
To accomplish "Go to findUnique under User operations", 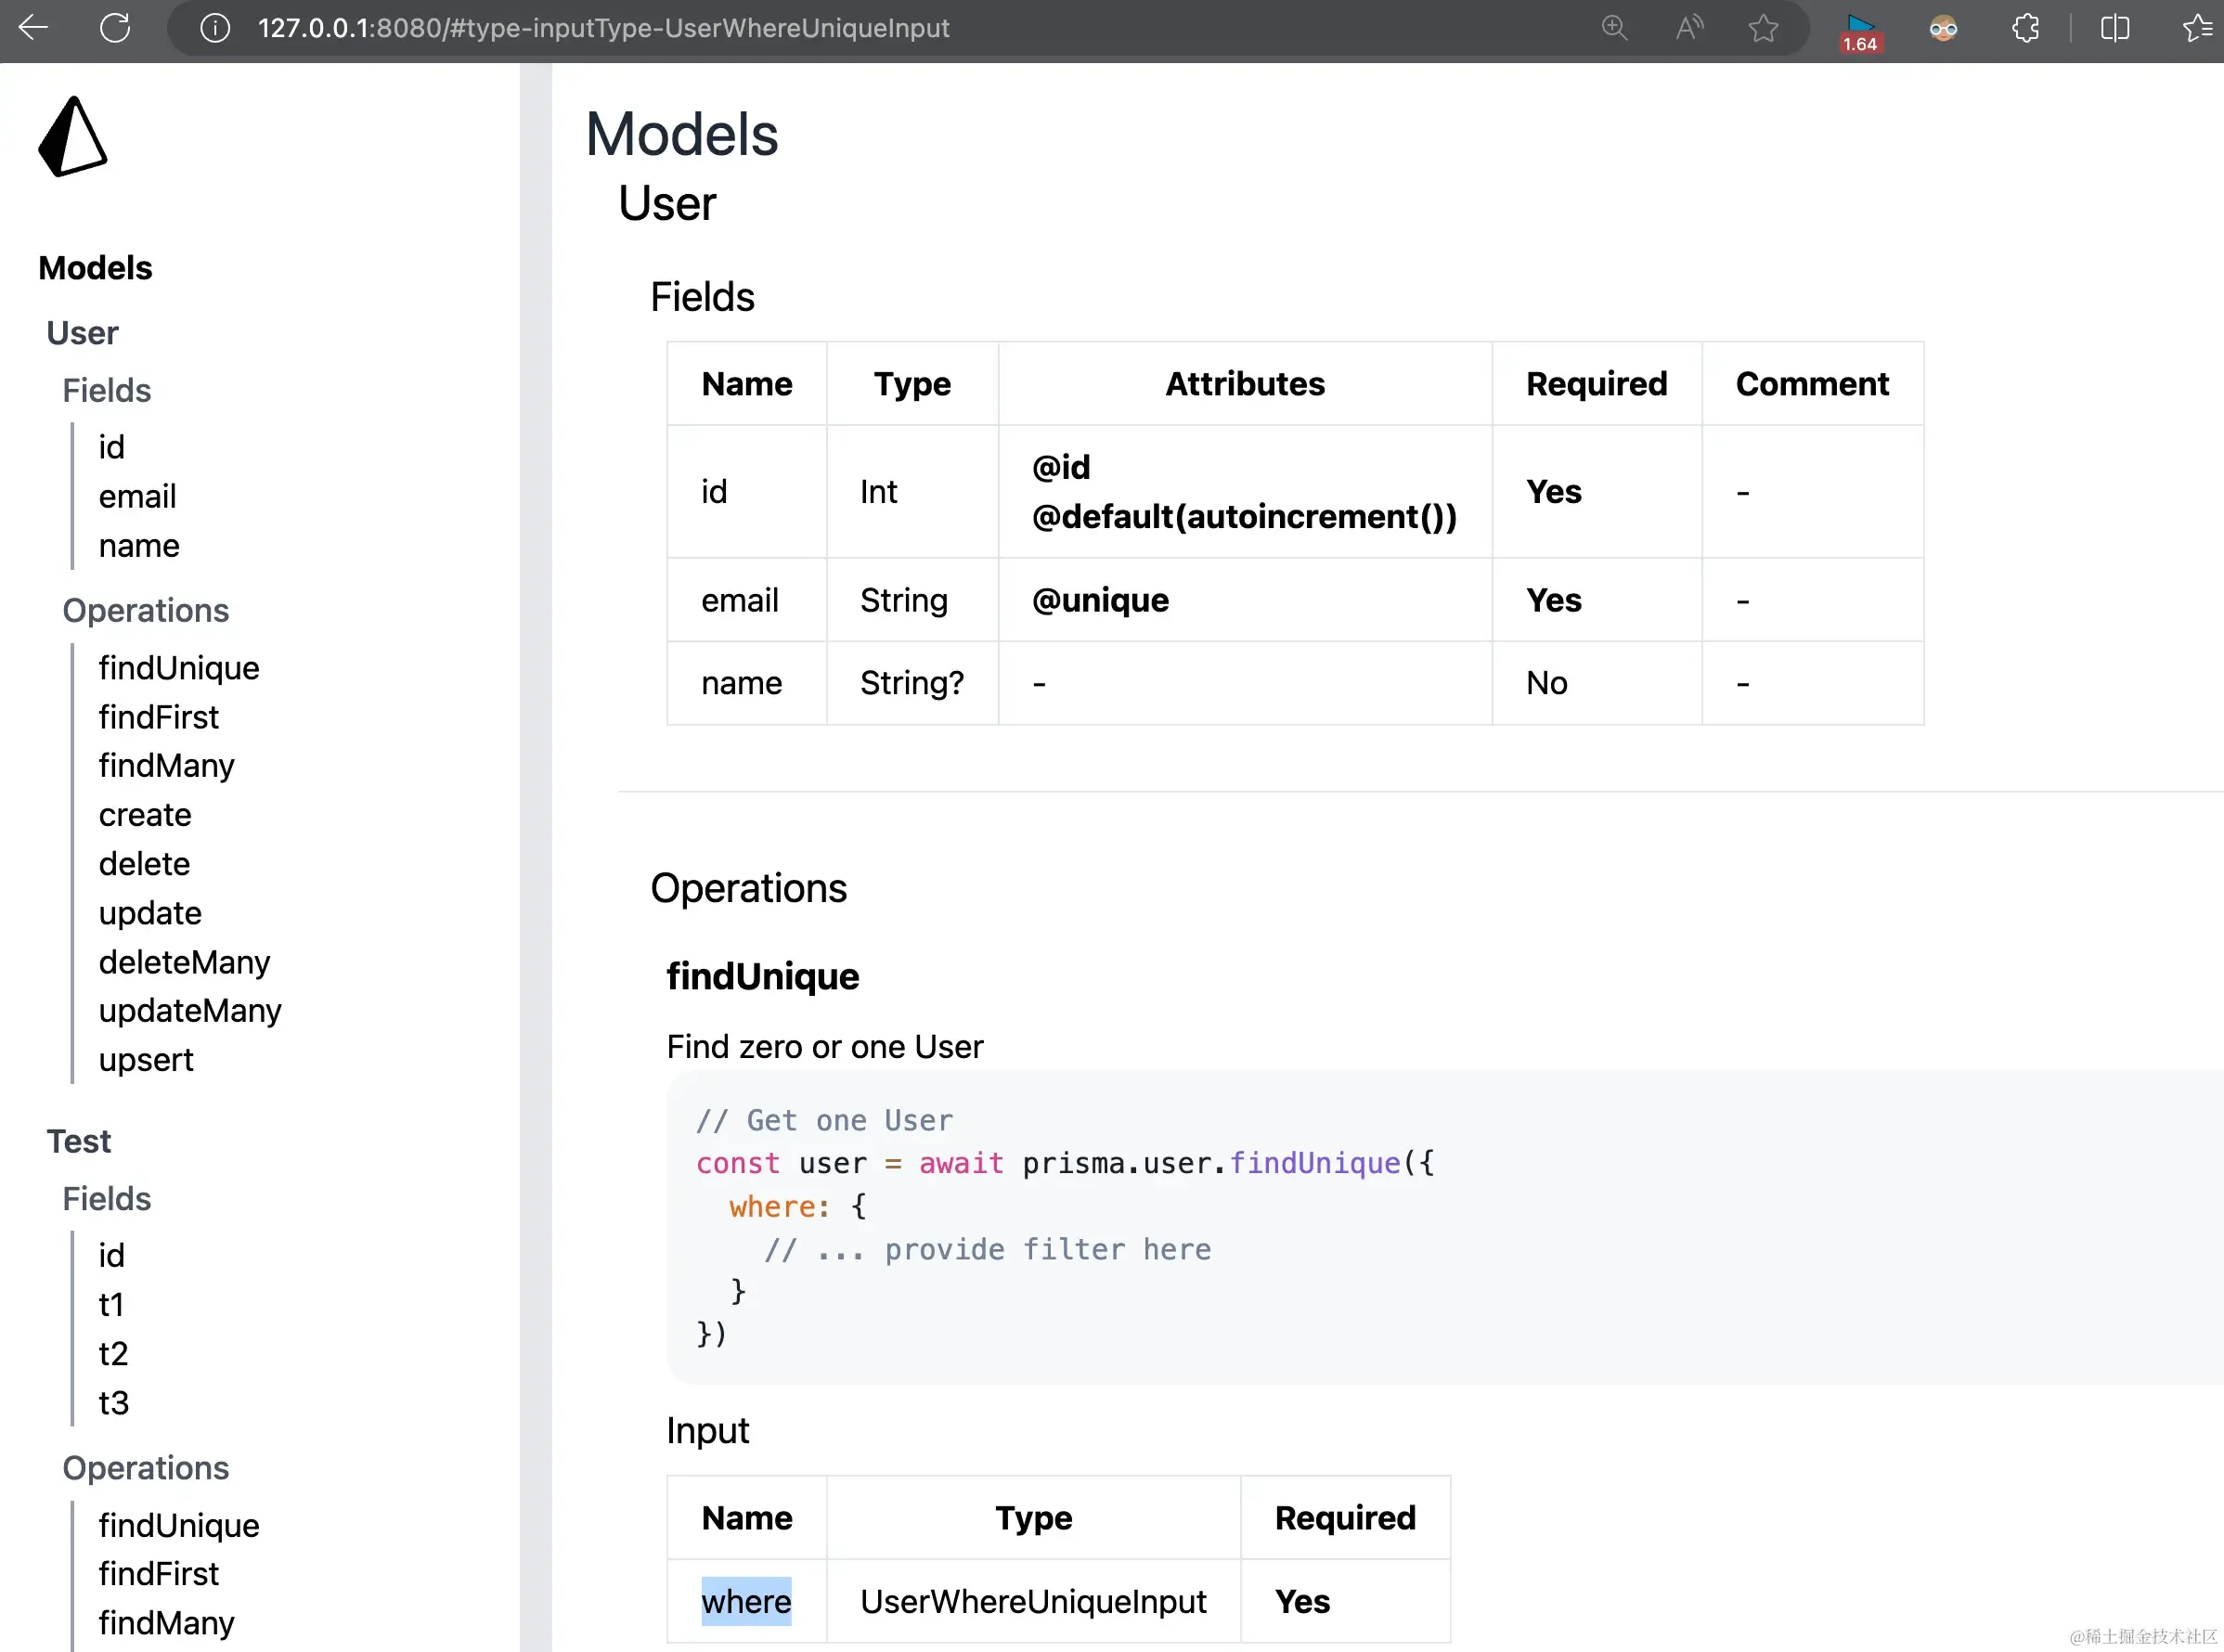I will tap(179, 667).
